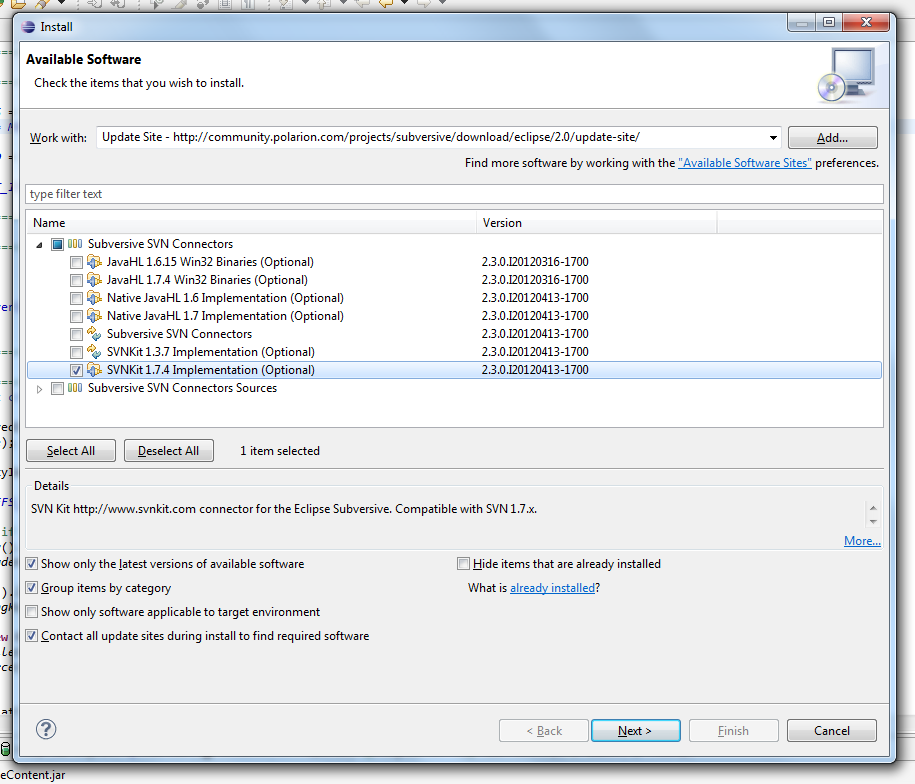The height and width of the screenshot is (784, 915).
Task: Click the Next > button
Action: (x=635, y=730)
